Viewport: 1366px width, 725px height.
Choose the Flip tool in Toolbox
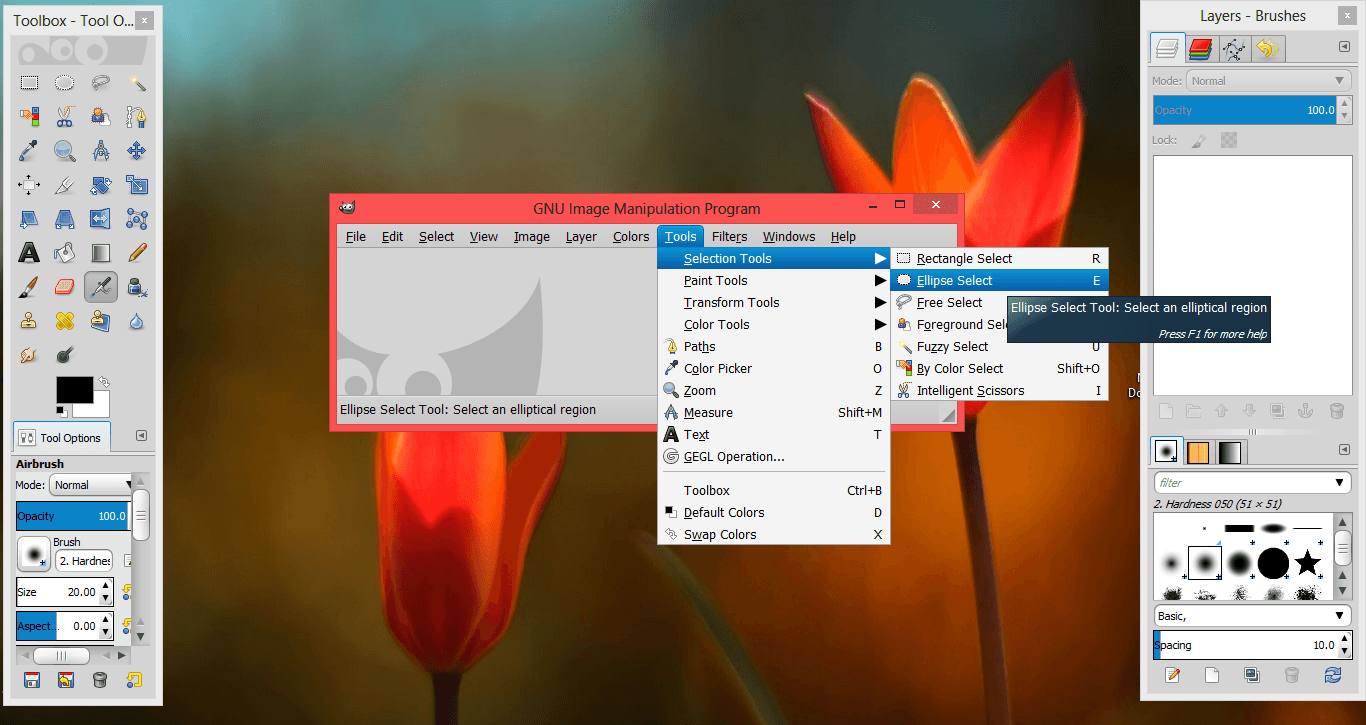(101, 219)
